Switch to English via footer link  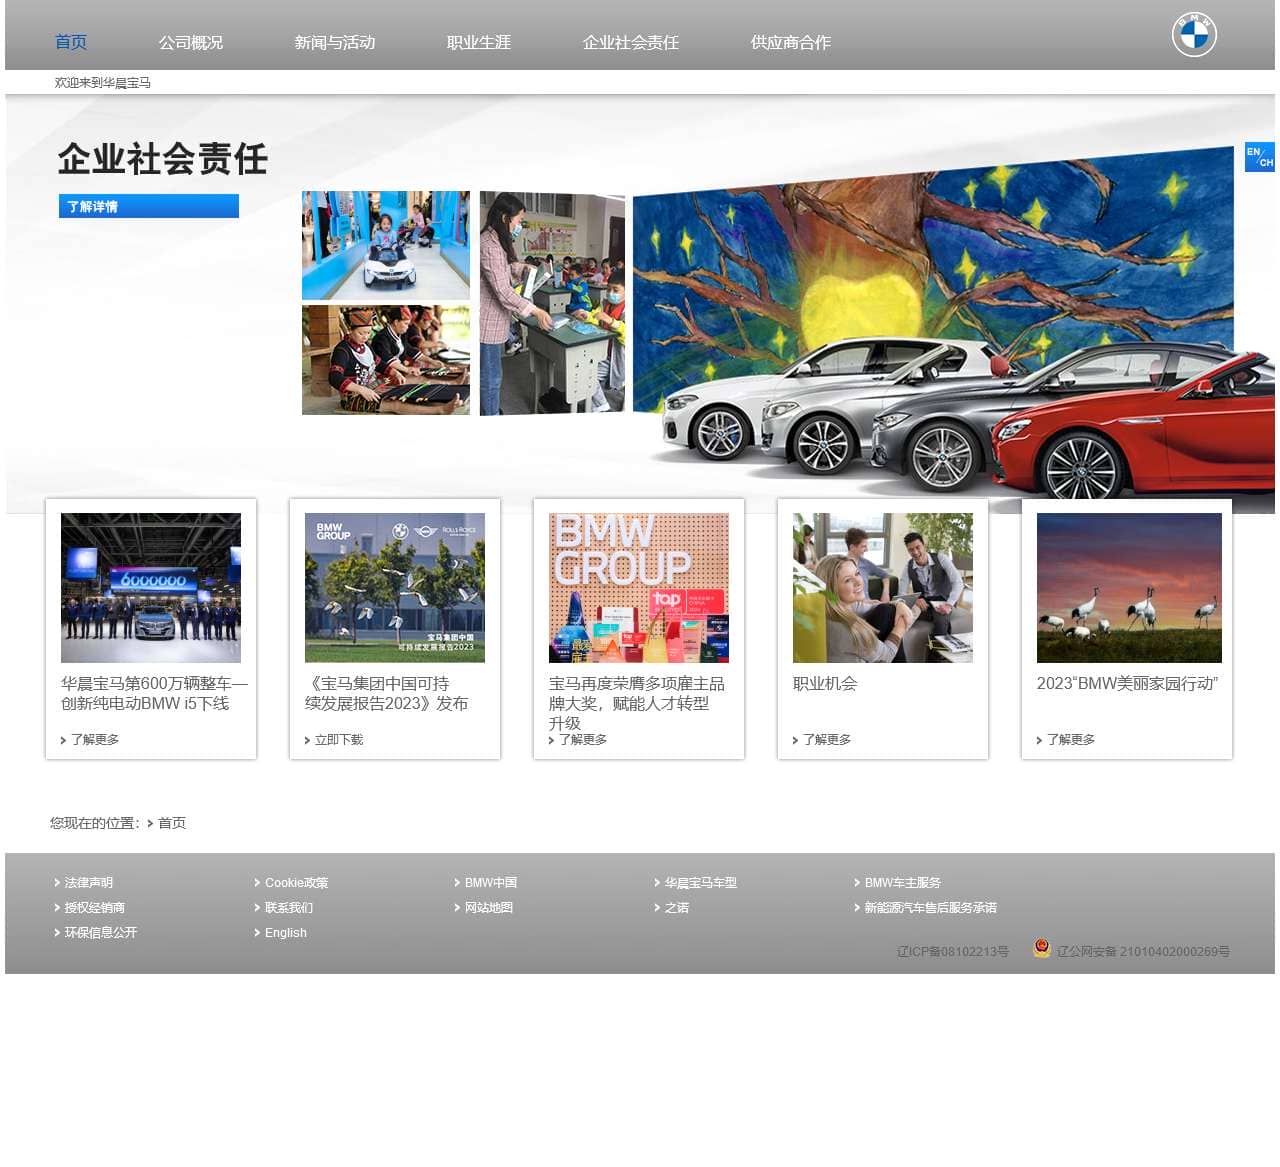(x=286, y=933)
